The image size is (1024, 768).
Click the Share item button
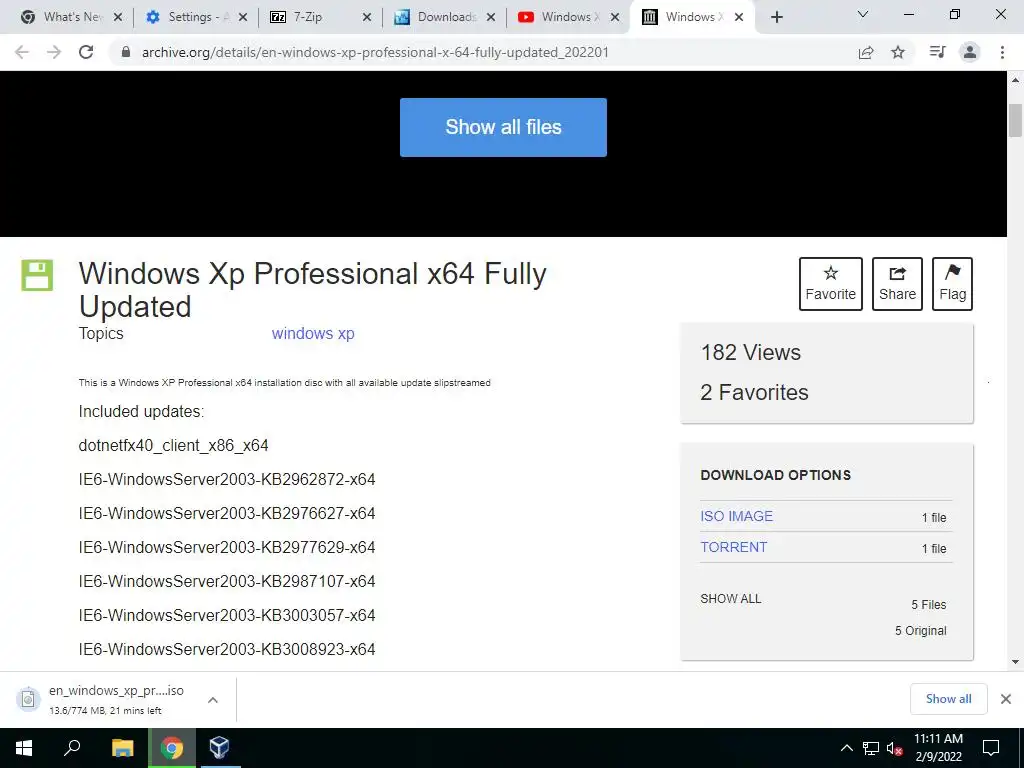[897, 283]
